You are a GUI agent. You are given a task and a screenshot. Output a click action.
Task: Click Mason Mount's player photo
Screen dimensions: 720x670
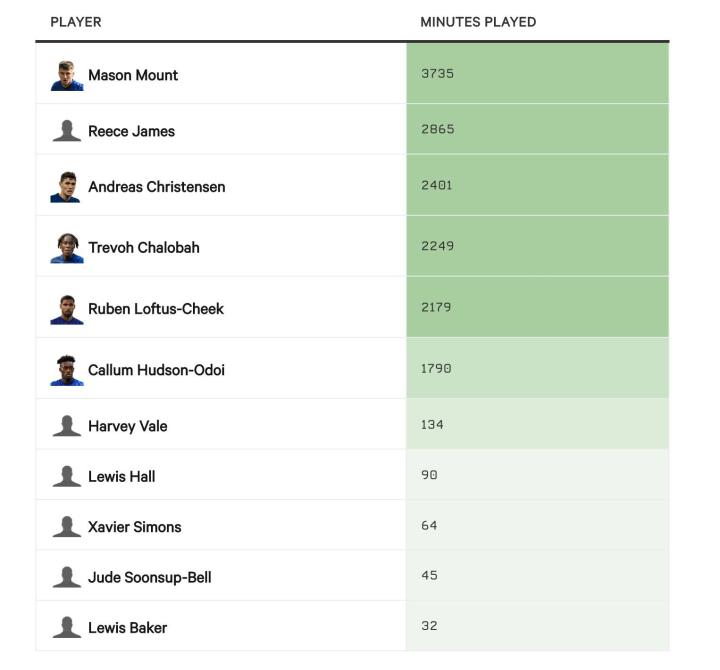(x=67, y=75)
